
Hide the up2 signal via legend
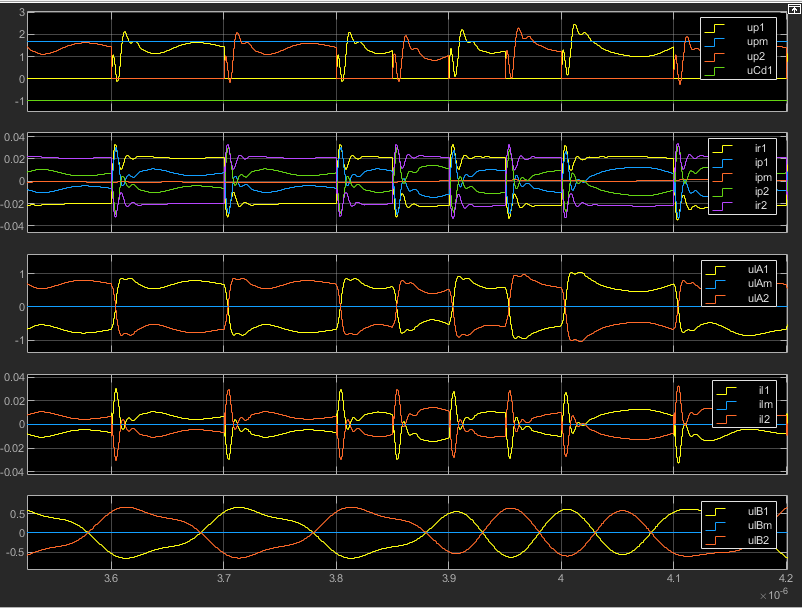(755, 56)
